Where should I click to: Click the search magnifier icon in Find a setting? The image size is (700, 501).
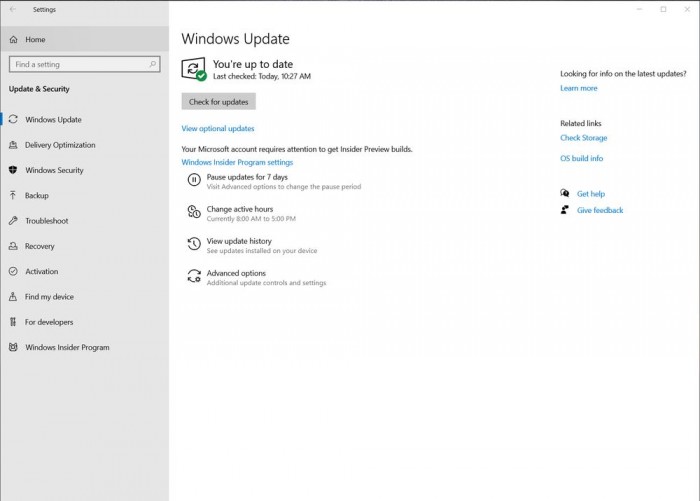(153, 64)
